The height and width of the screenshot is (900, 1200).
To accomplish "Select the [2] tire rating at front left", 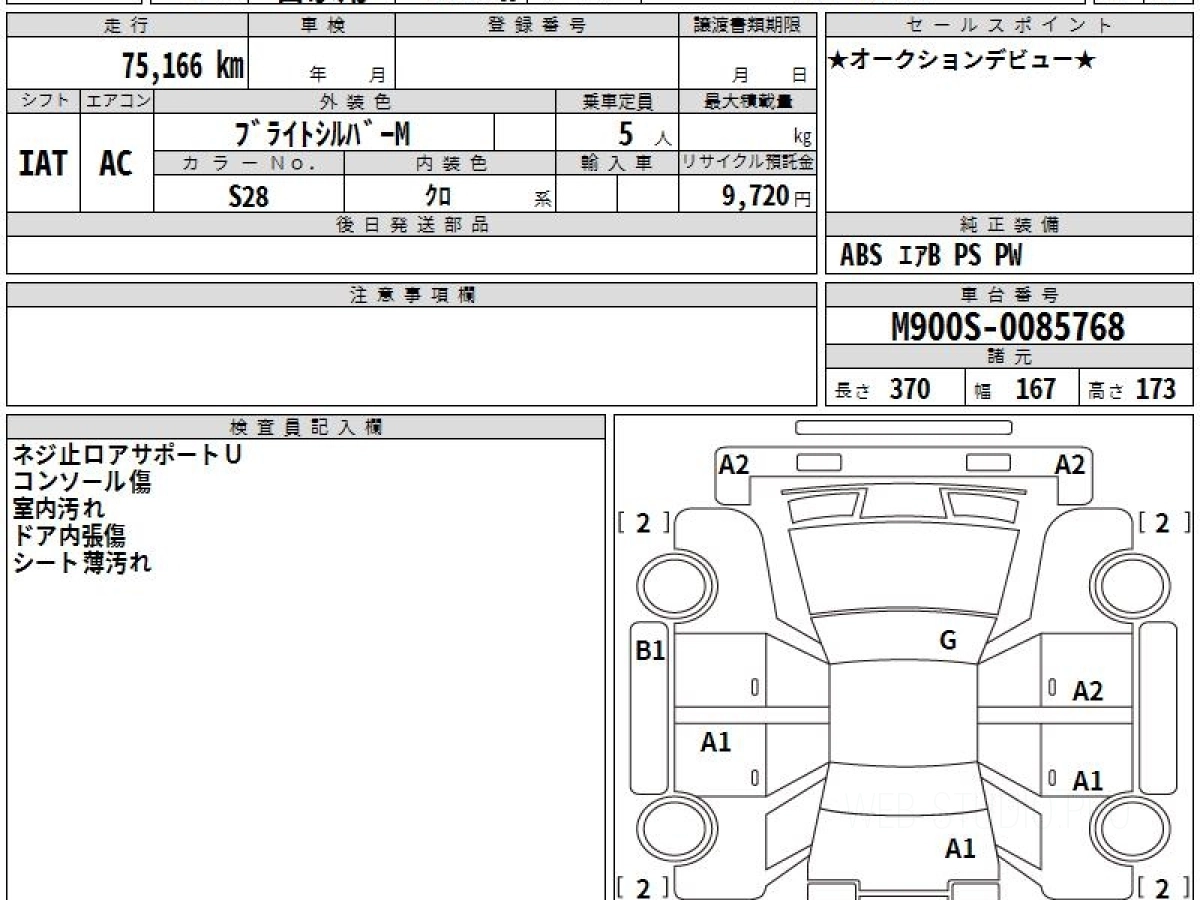I will (643, 522).
